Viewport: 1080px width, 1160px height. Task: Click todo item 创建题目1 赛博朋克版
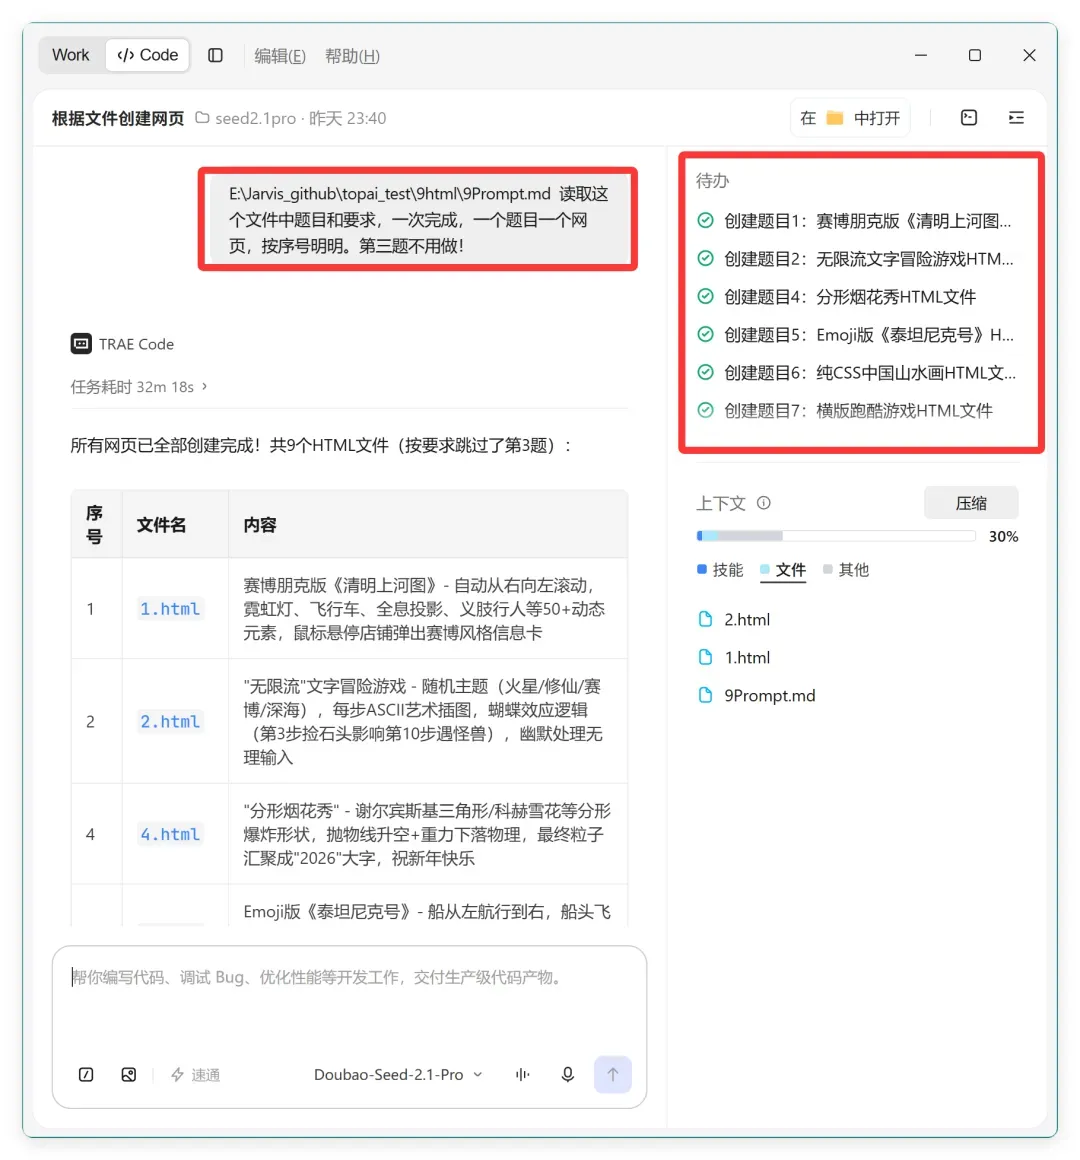(x=854, y=220)
